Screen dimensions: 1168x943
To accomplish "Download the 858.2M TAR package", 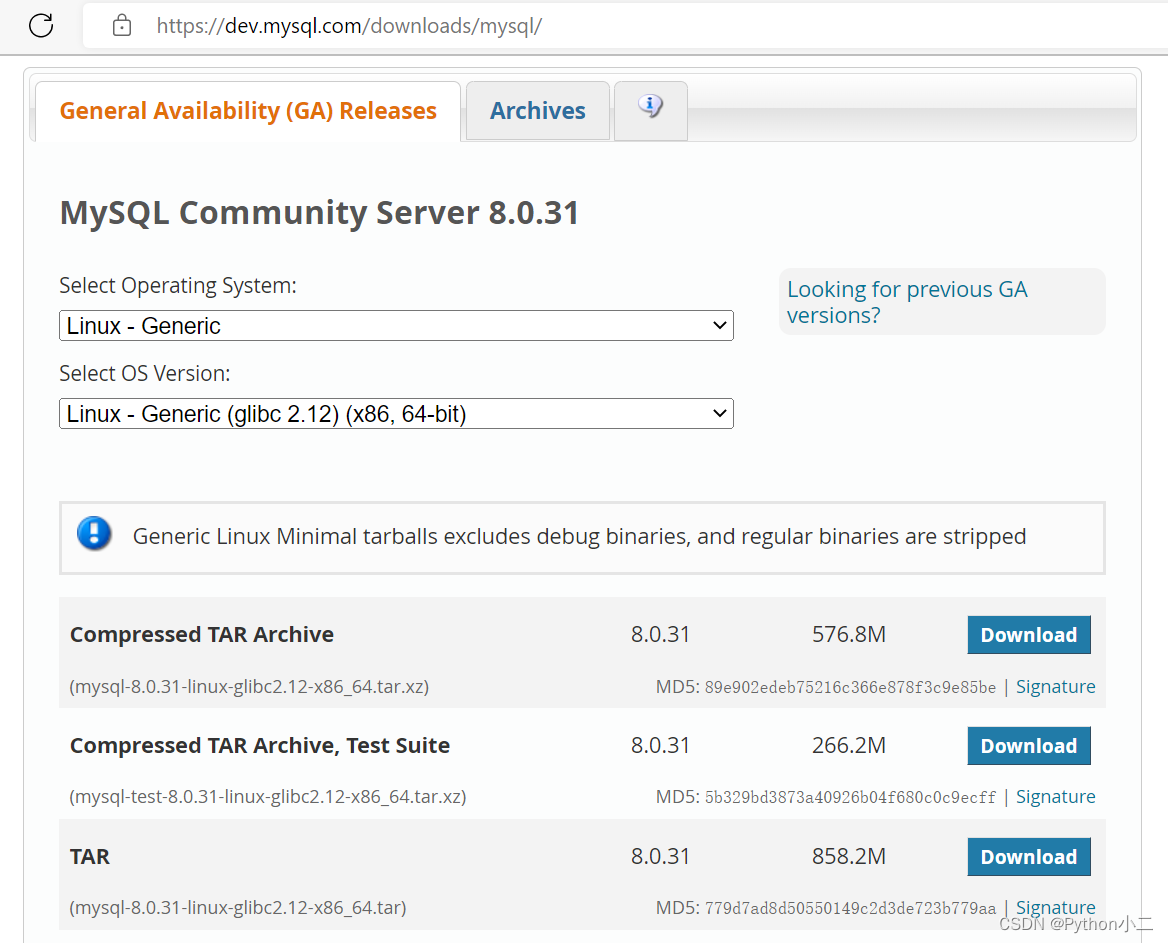I will point(1028,857).
